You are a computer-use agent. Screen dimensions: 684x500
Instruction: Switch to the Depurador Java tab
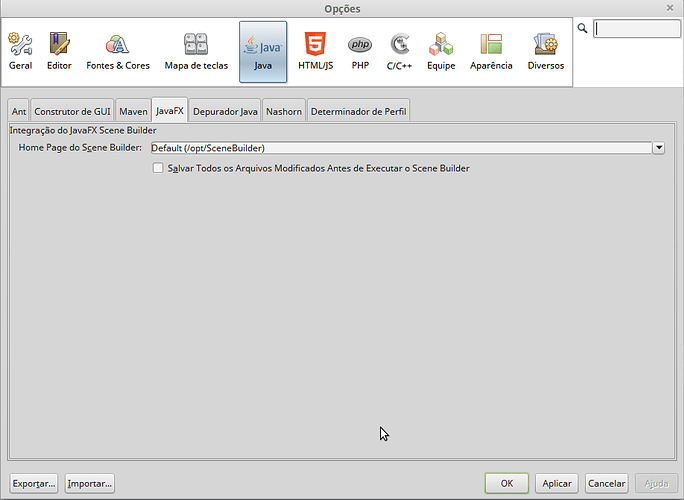(225, 111)
